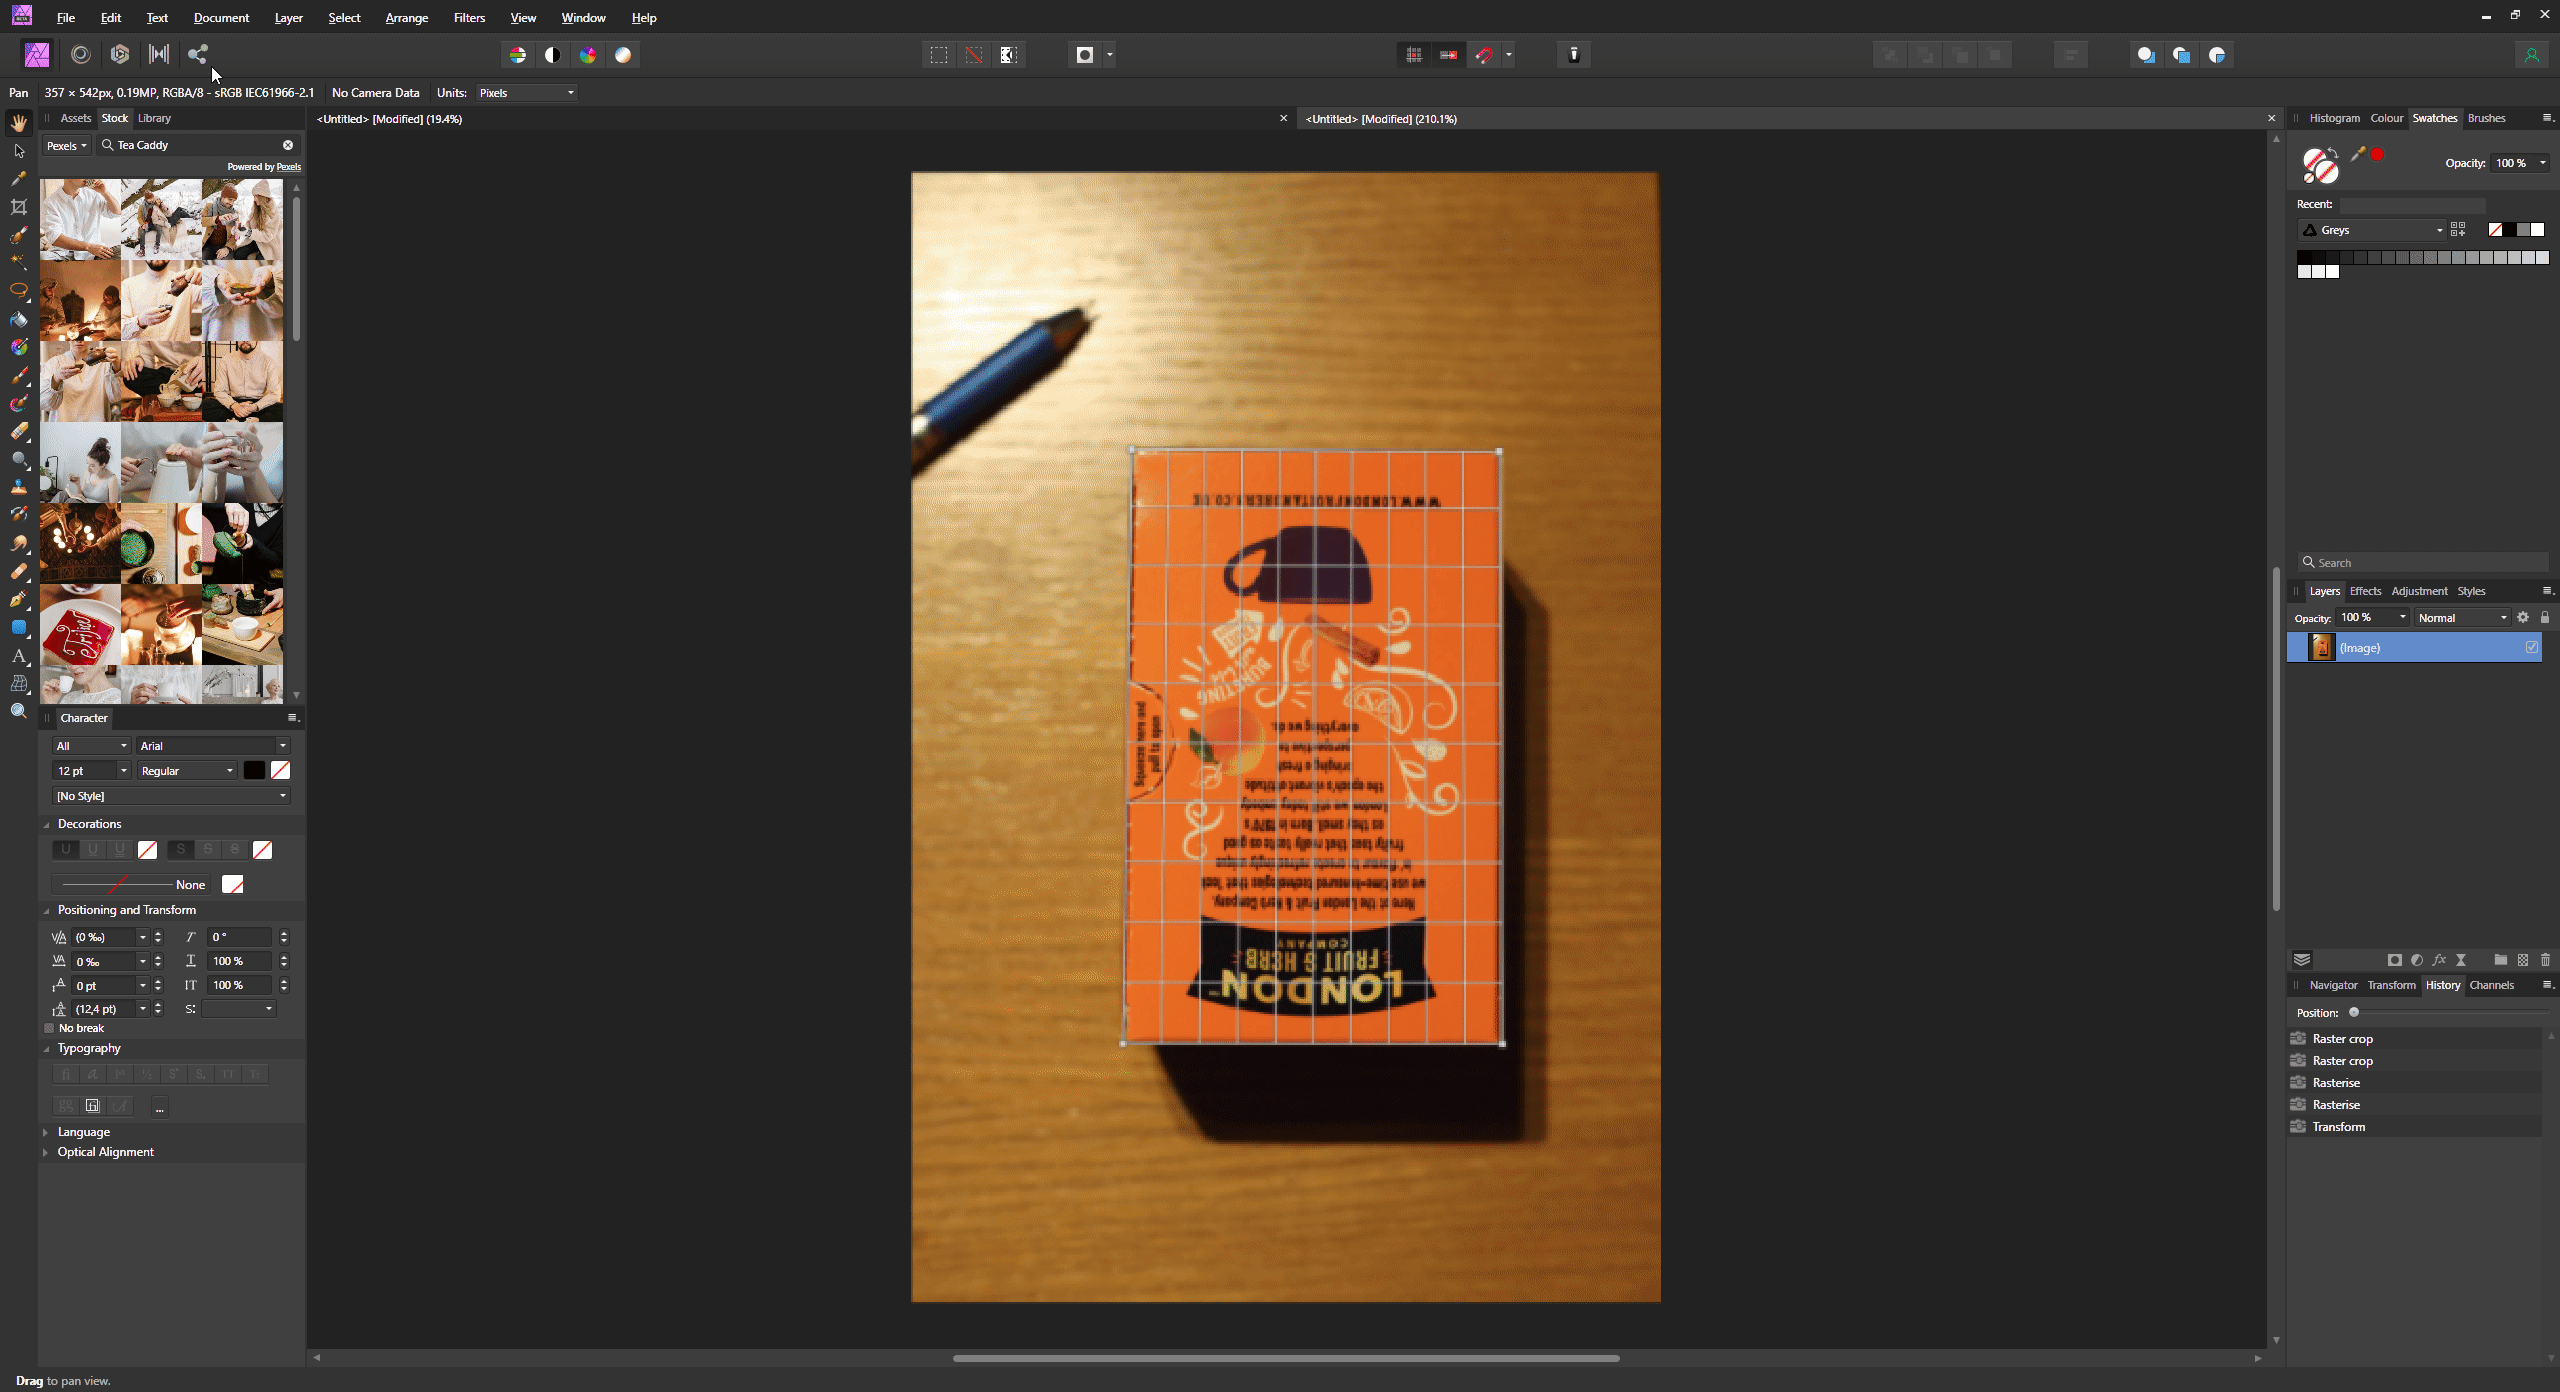The image size is (2560, 1392).
Task: Toggle force pixel alignment icon
Action: 1414,55
